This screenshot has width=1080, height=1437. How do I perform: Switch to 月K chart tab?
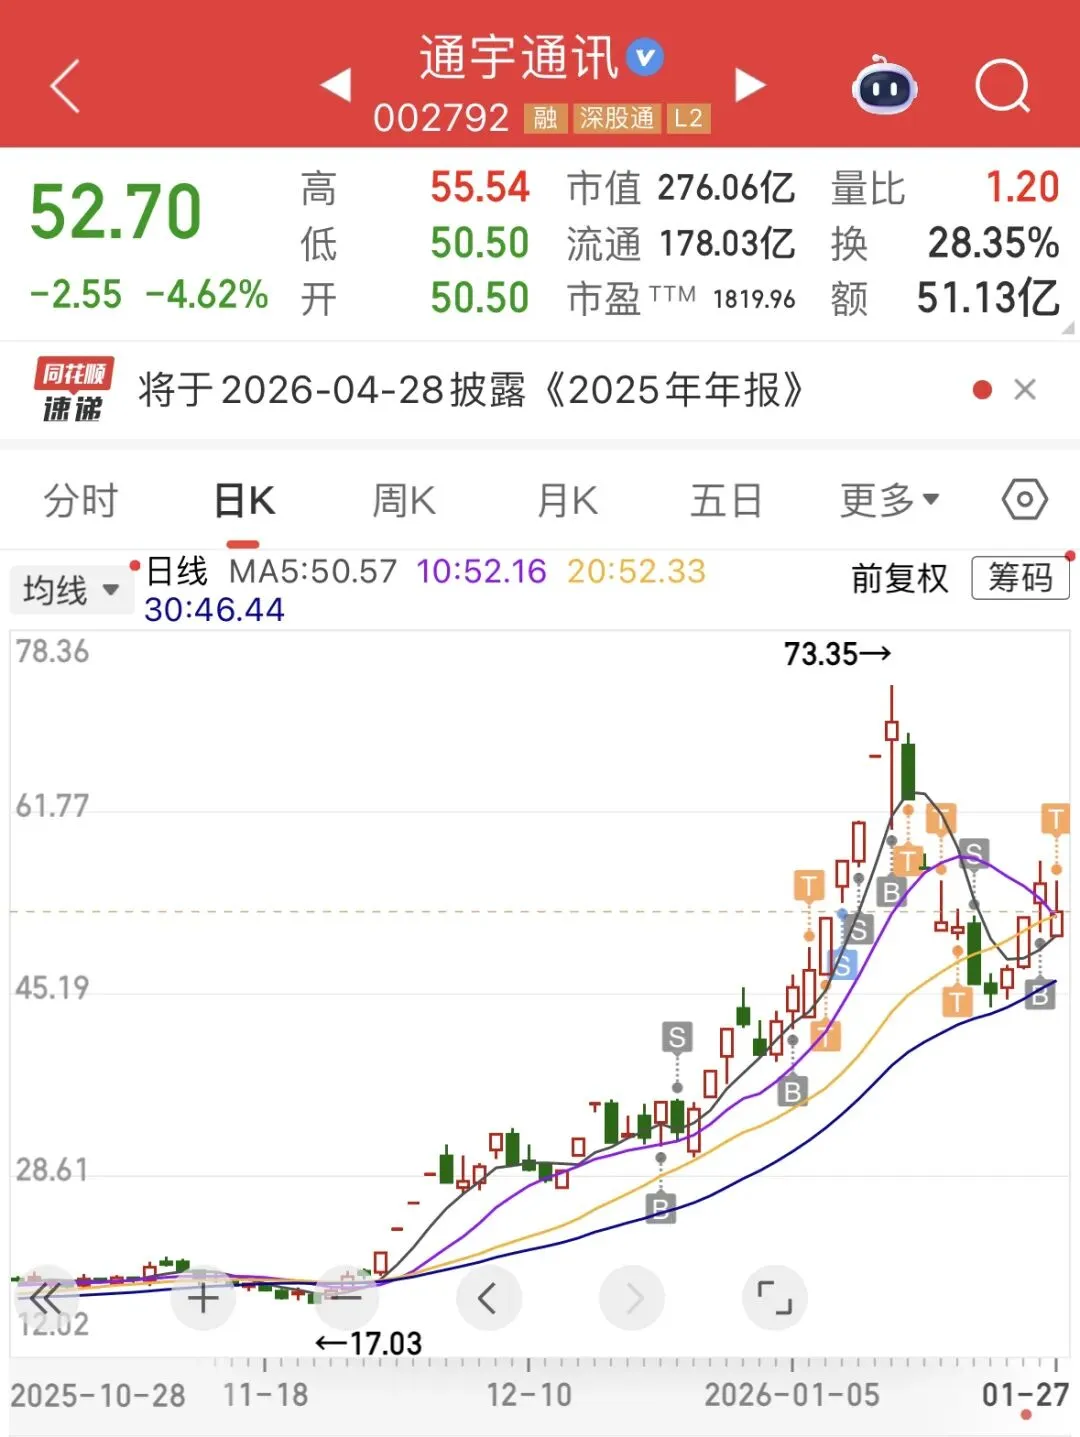point(567,500)
